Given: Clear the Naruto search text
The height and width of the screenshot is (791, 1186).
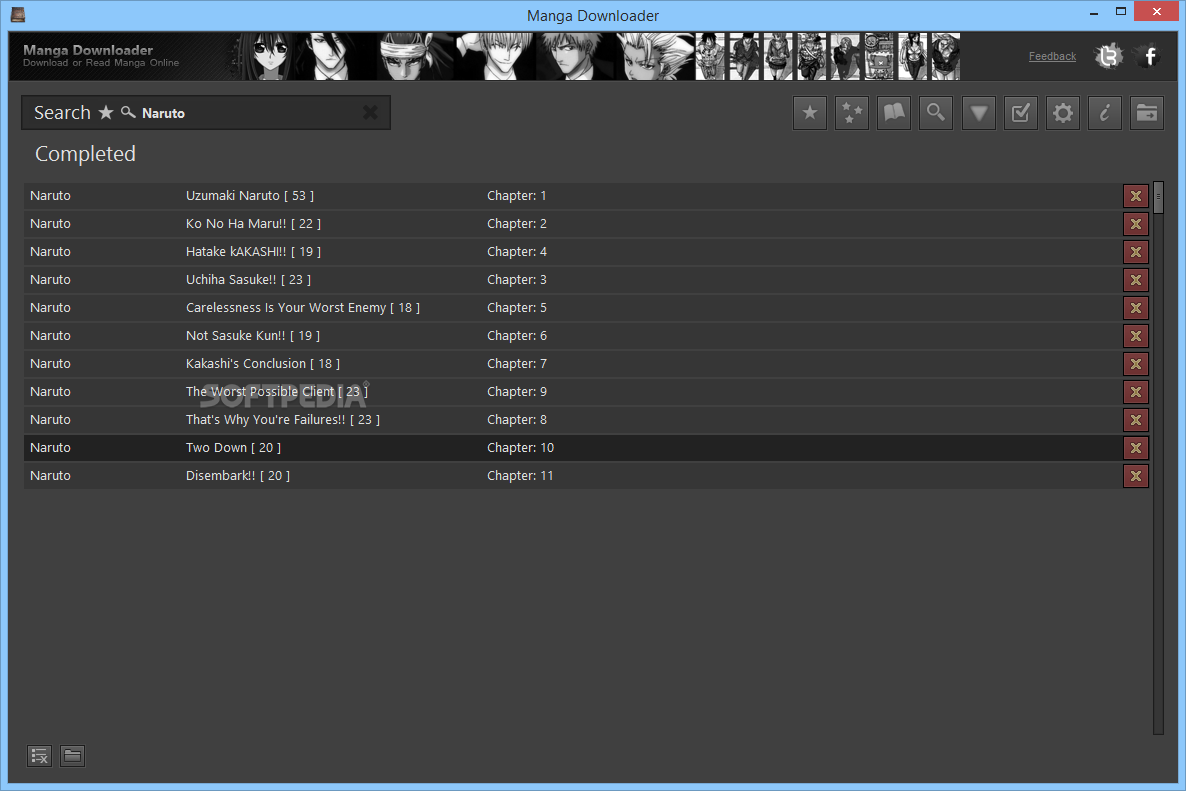Looking at the screenshot, I should [370, 113].
